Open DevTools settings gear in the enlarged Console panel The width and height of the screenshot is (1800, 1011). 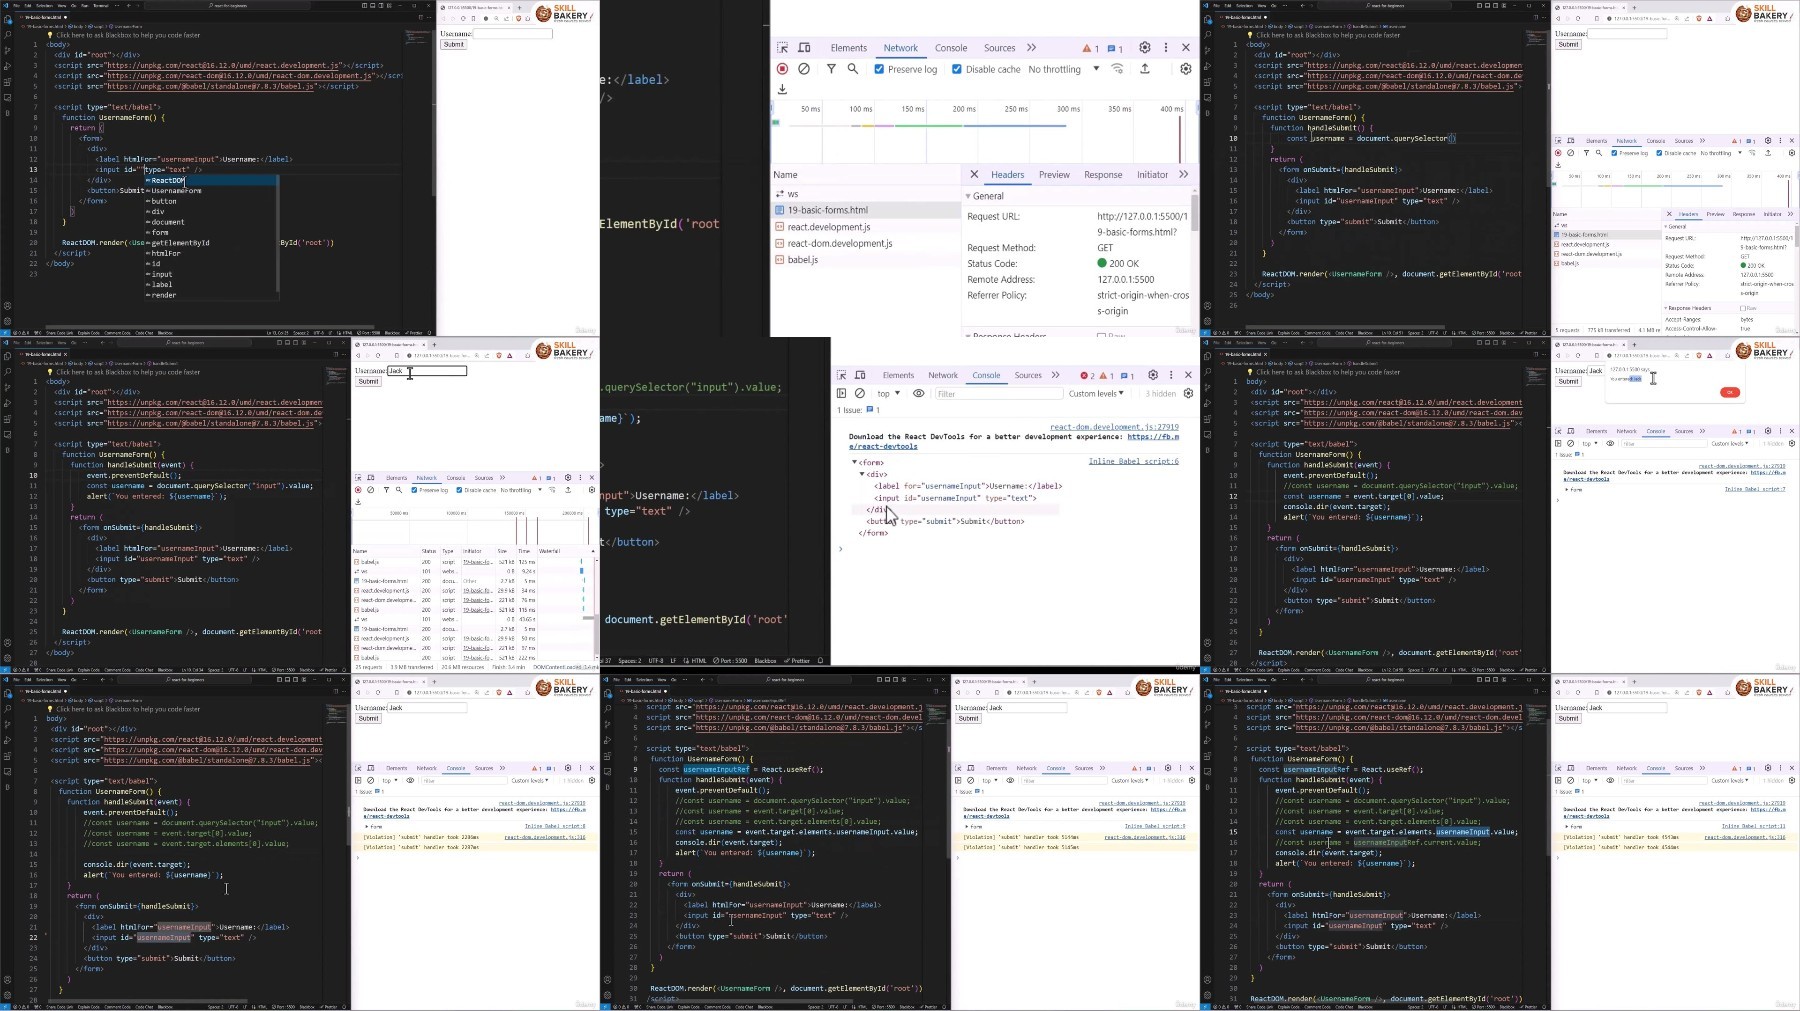point(1153,375)
